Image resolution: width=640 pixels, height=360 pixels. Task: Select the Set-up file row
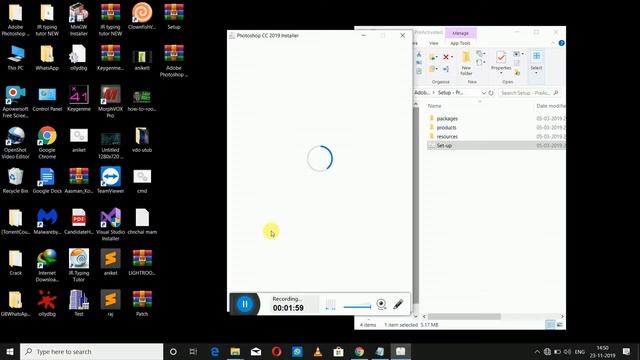point(496,146)
